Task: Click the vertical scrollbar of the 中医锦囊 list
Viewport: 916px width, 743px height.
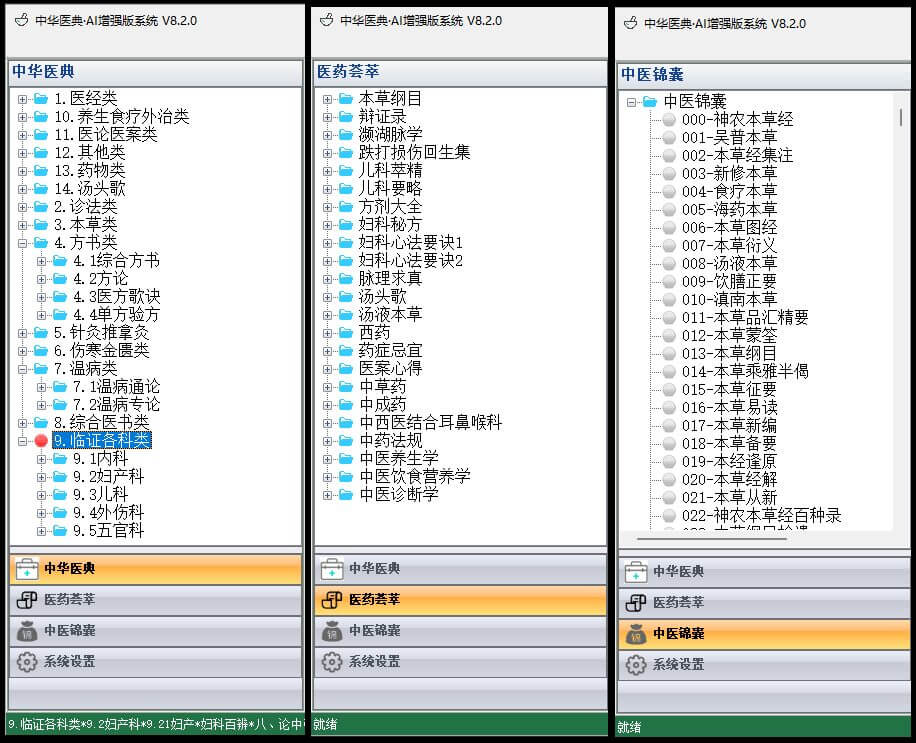Action: 901,118
